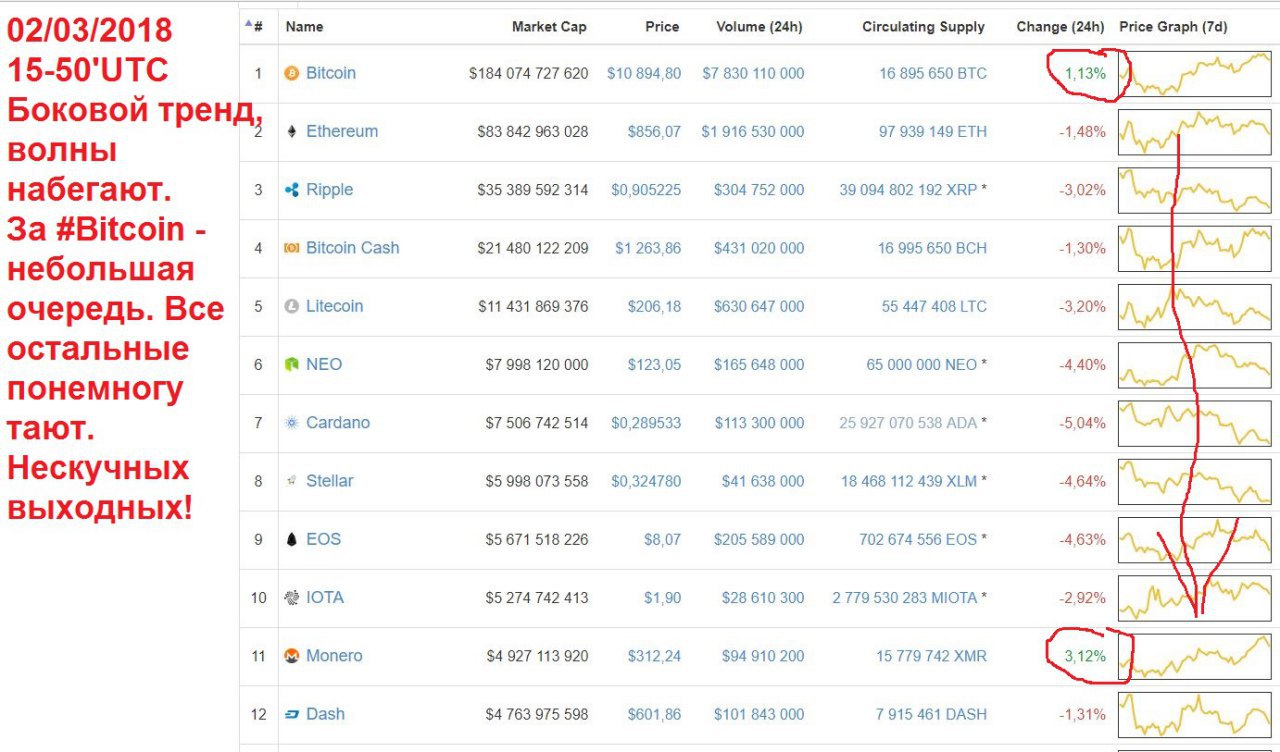
Task: Open the Bitcoin Cash name link
Action: click(352, 248)
